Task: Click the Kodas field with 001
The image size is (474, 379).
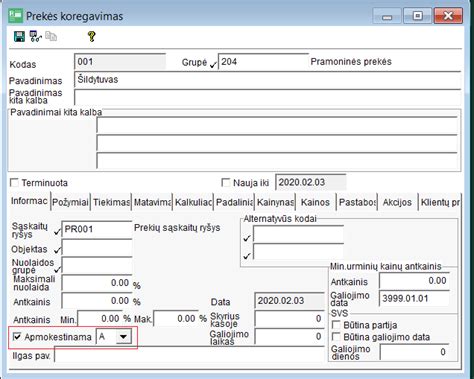Action: pos(120,62)
